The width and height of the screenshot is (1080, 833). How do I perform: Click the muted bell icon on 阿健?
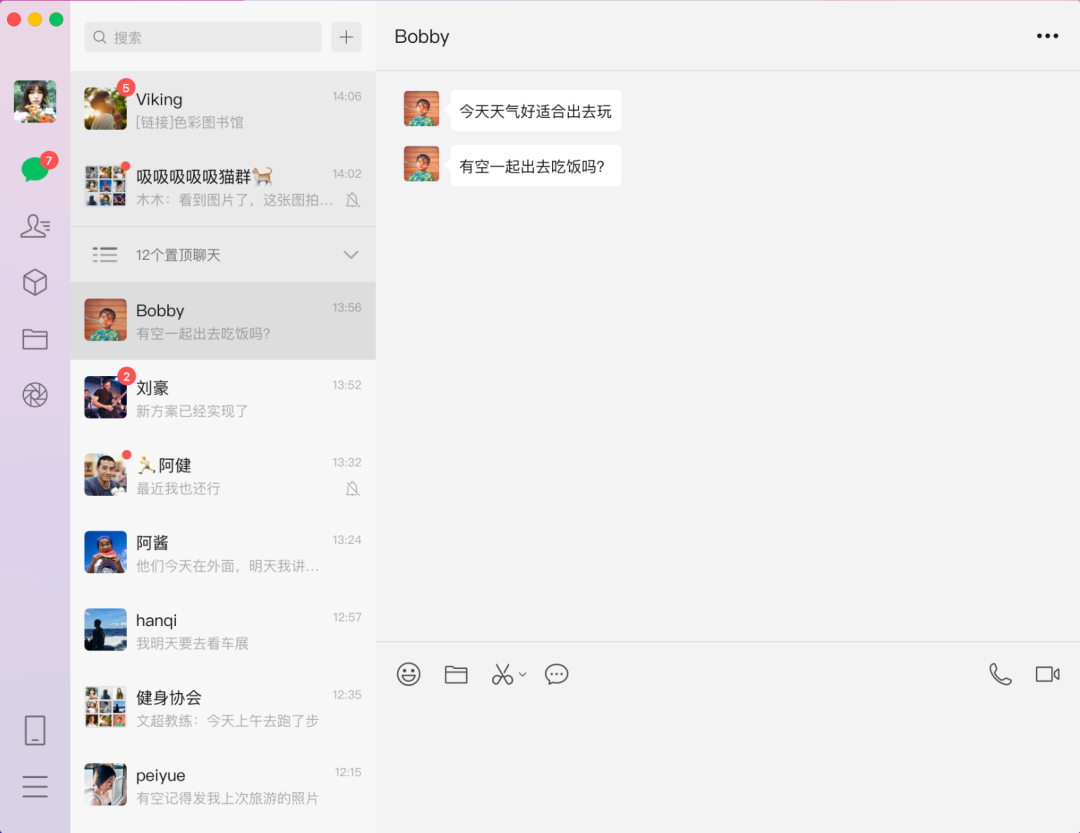[x=353, y=489]
